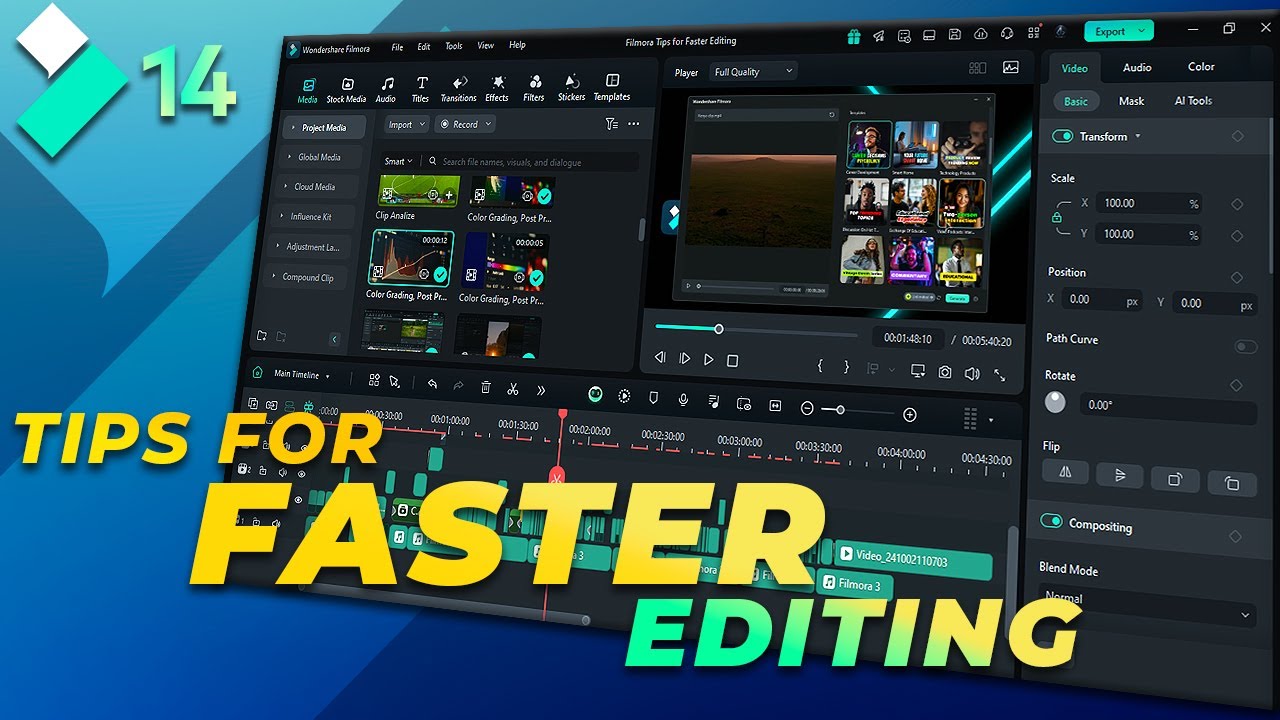The height and width of the screenshot is (720, 1280).
Task: Click the waveform scope icon above the player
Action: click(1011, 67)
